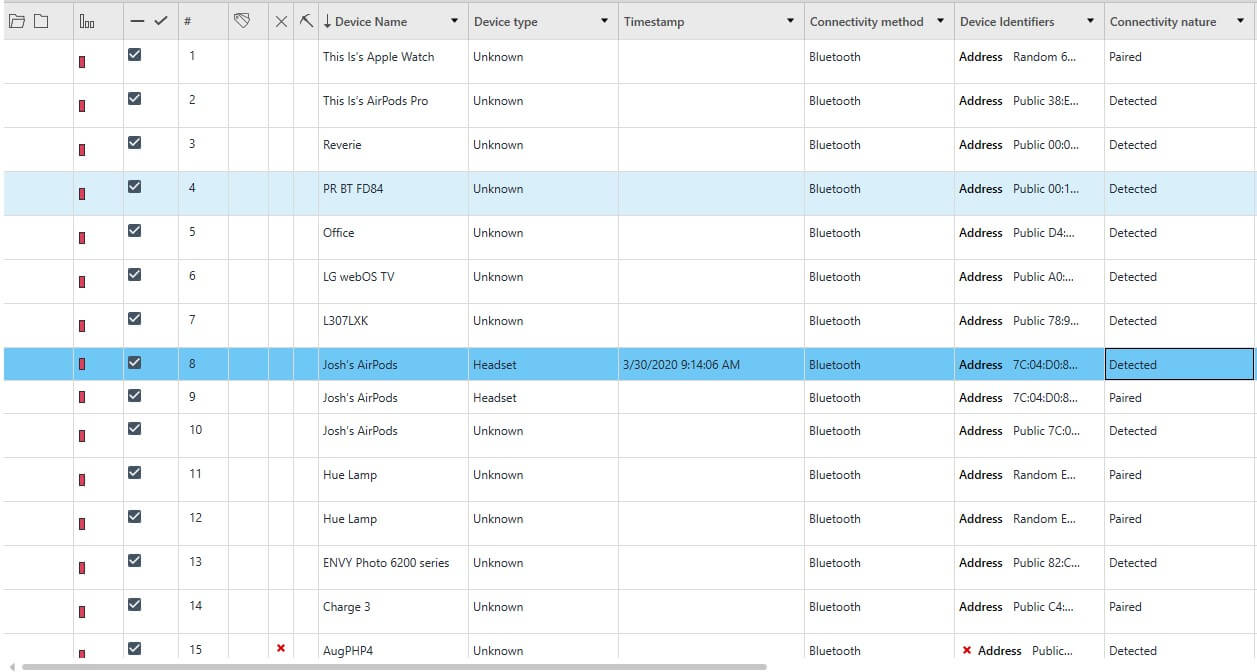Open the Device Name filter dropdown
The width and height of the screenshot is (1257, 672).
pyautogui.click(x=454, y=20)
